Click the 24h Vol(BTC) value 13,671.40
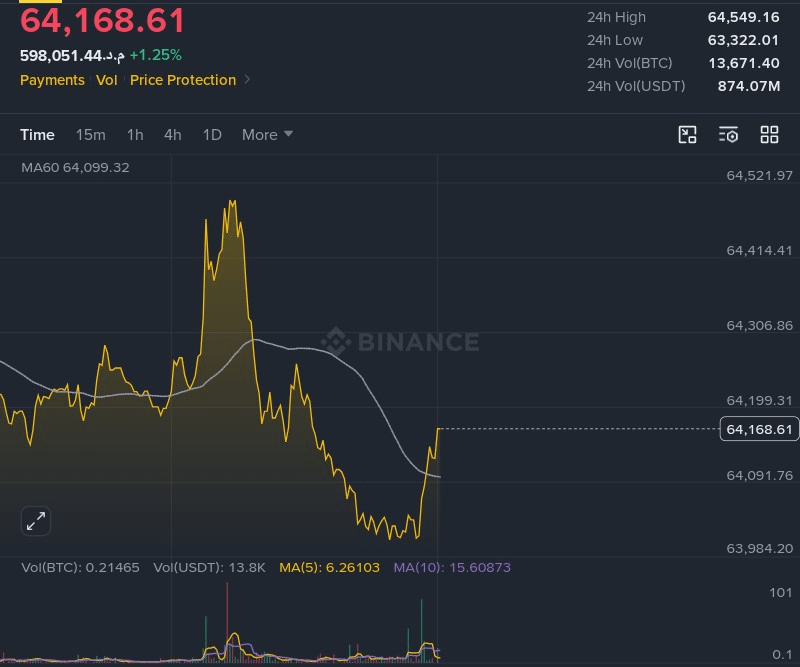This screenshot has width=800, height=667. point(744,63)
